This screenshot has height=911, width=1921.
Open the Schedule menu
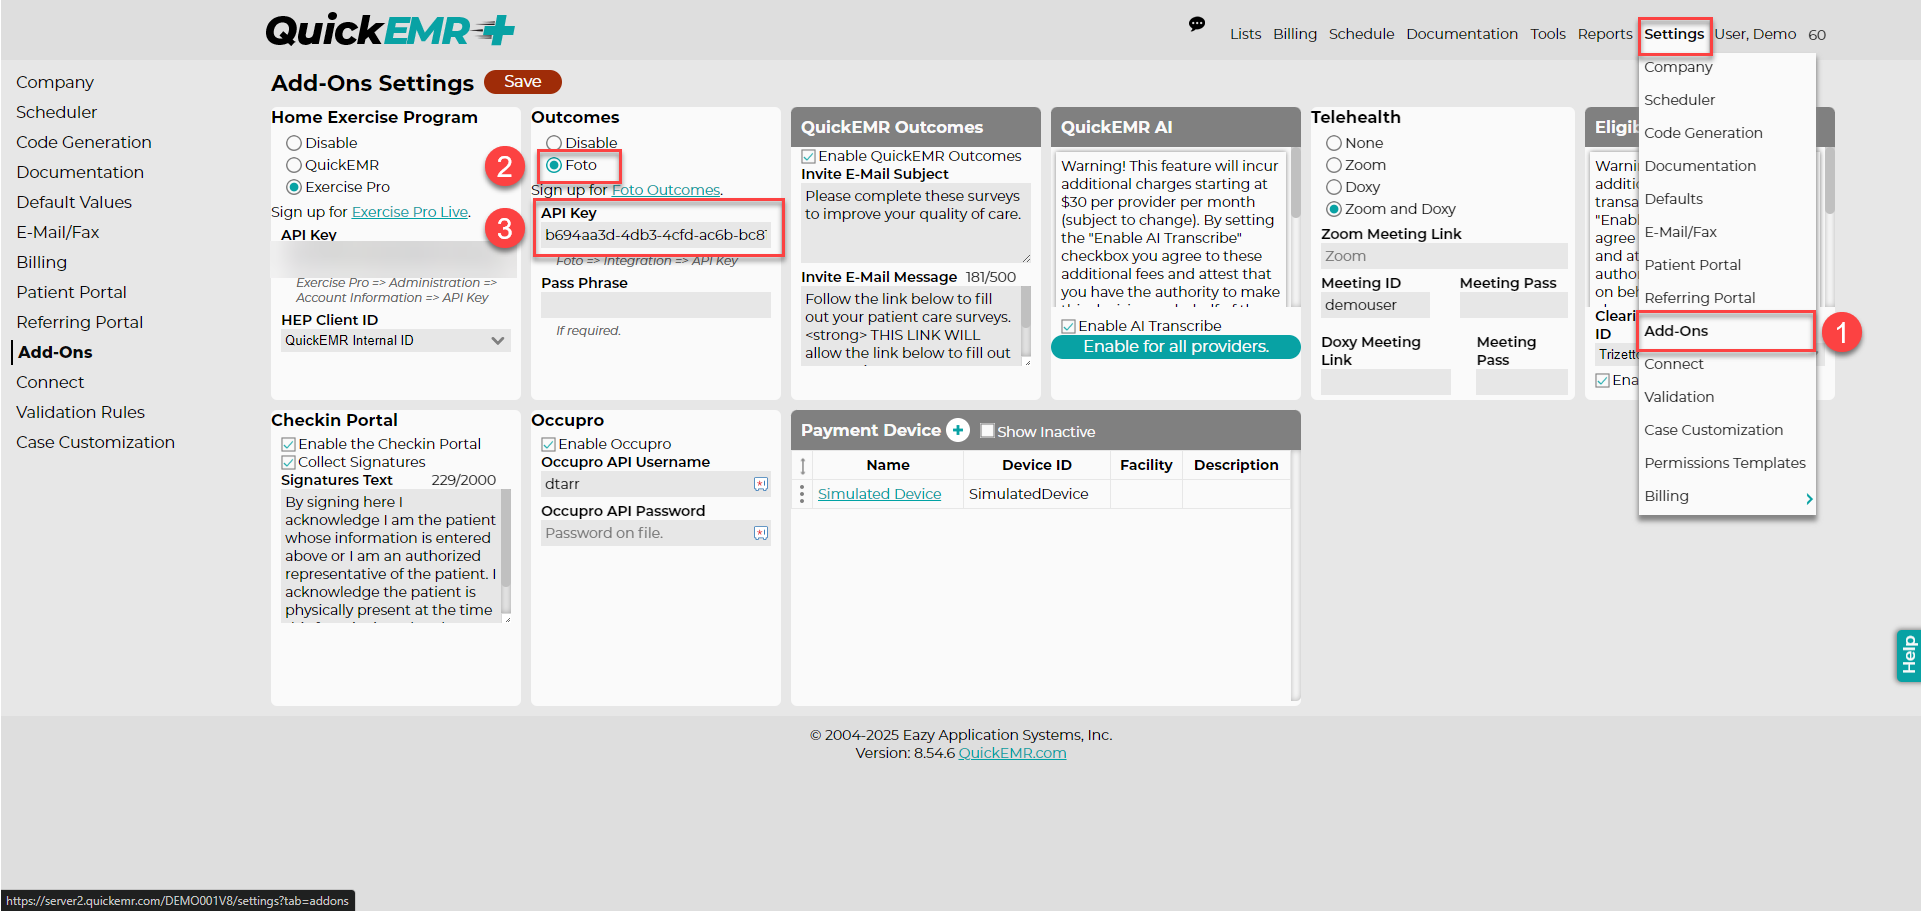coord(1361,34)
